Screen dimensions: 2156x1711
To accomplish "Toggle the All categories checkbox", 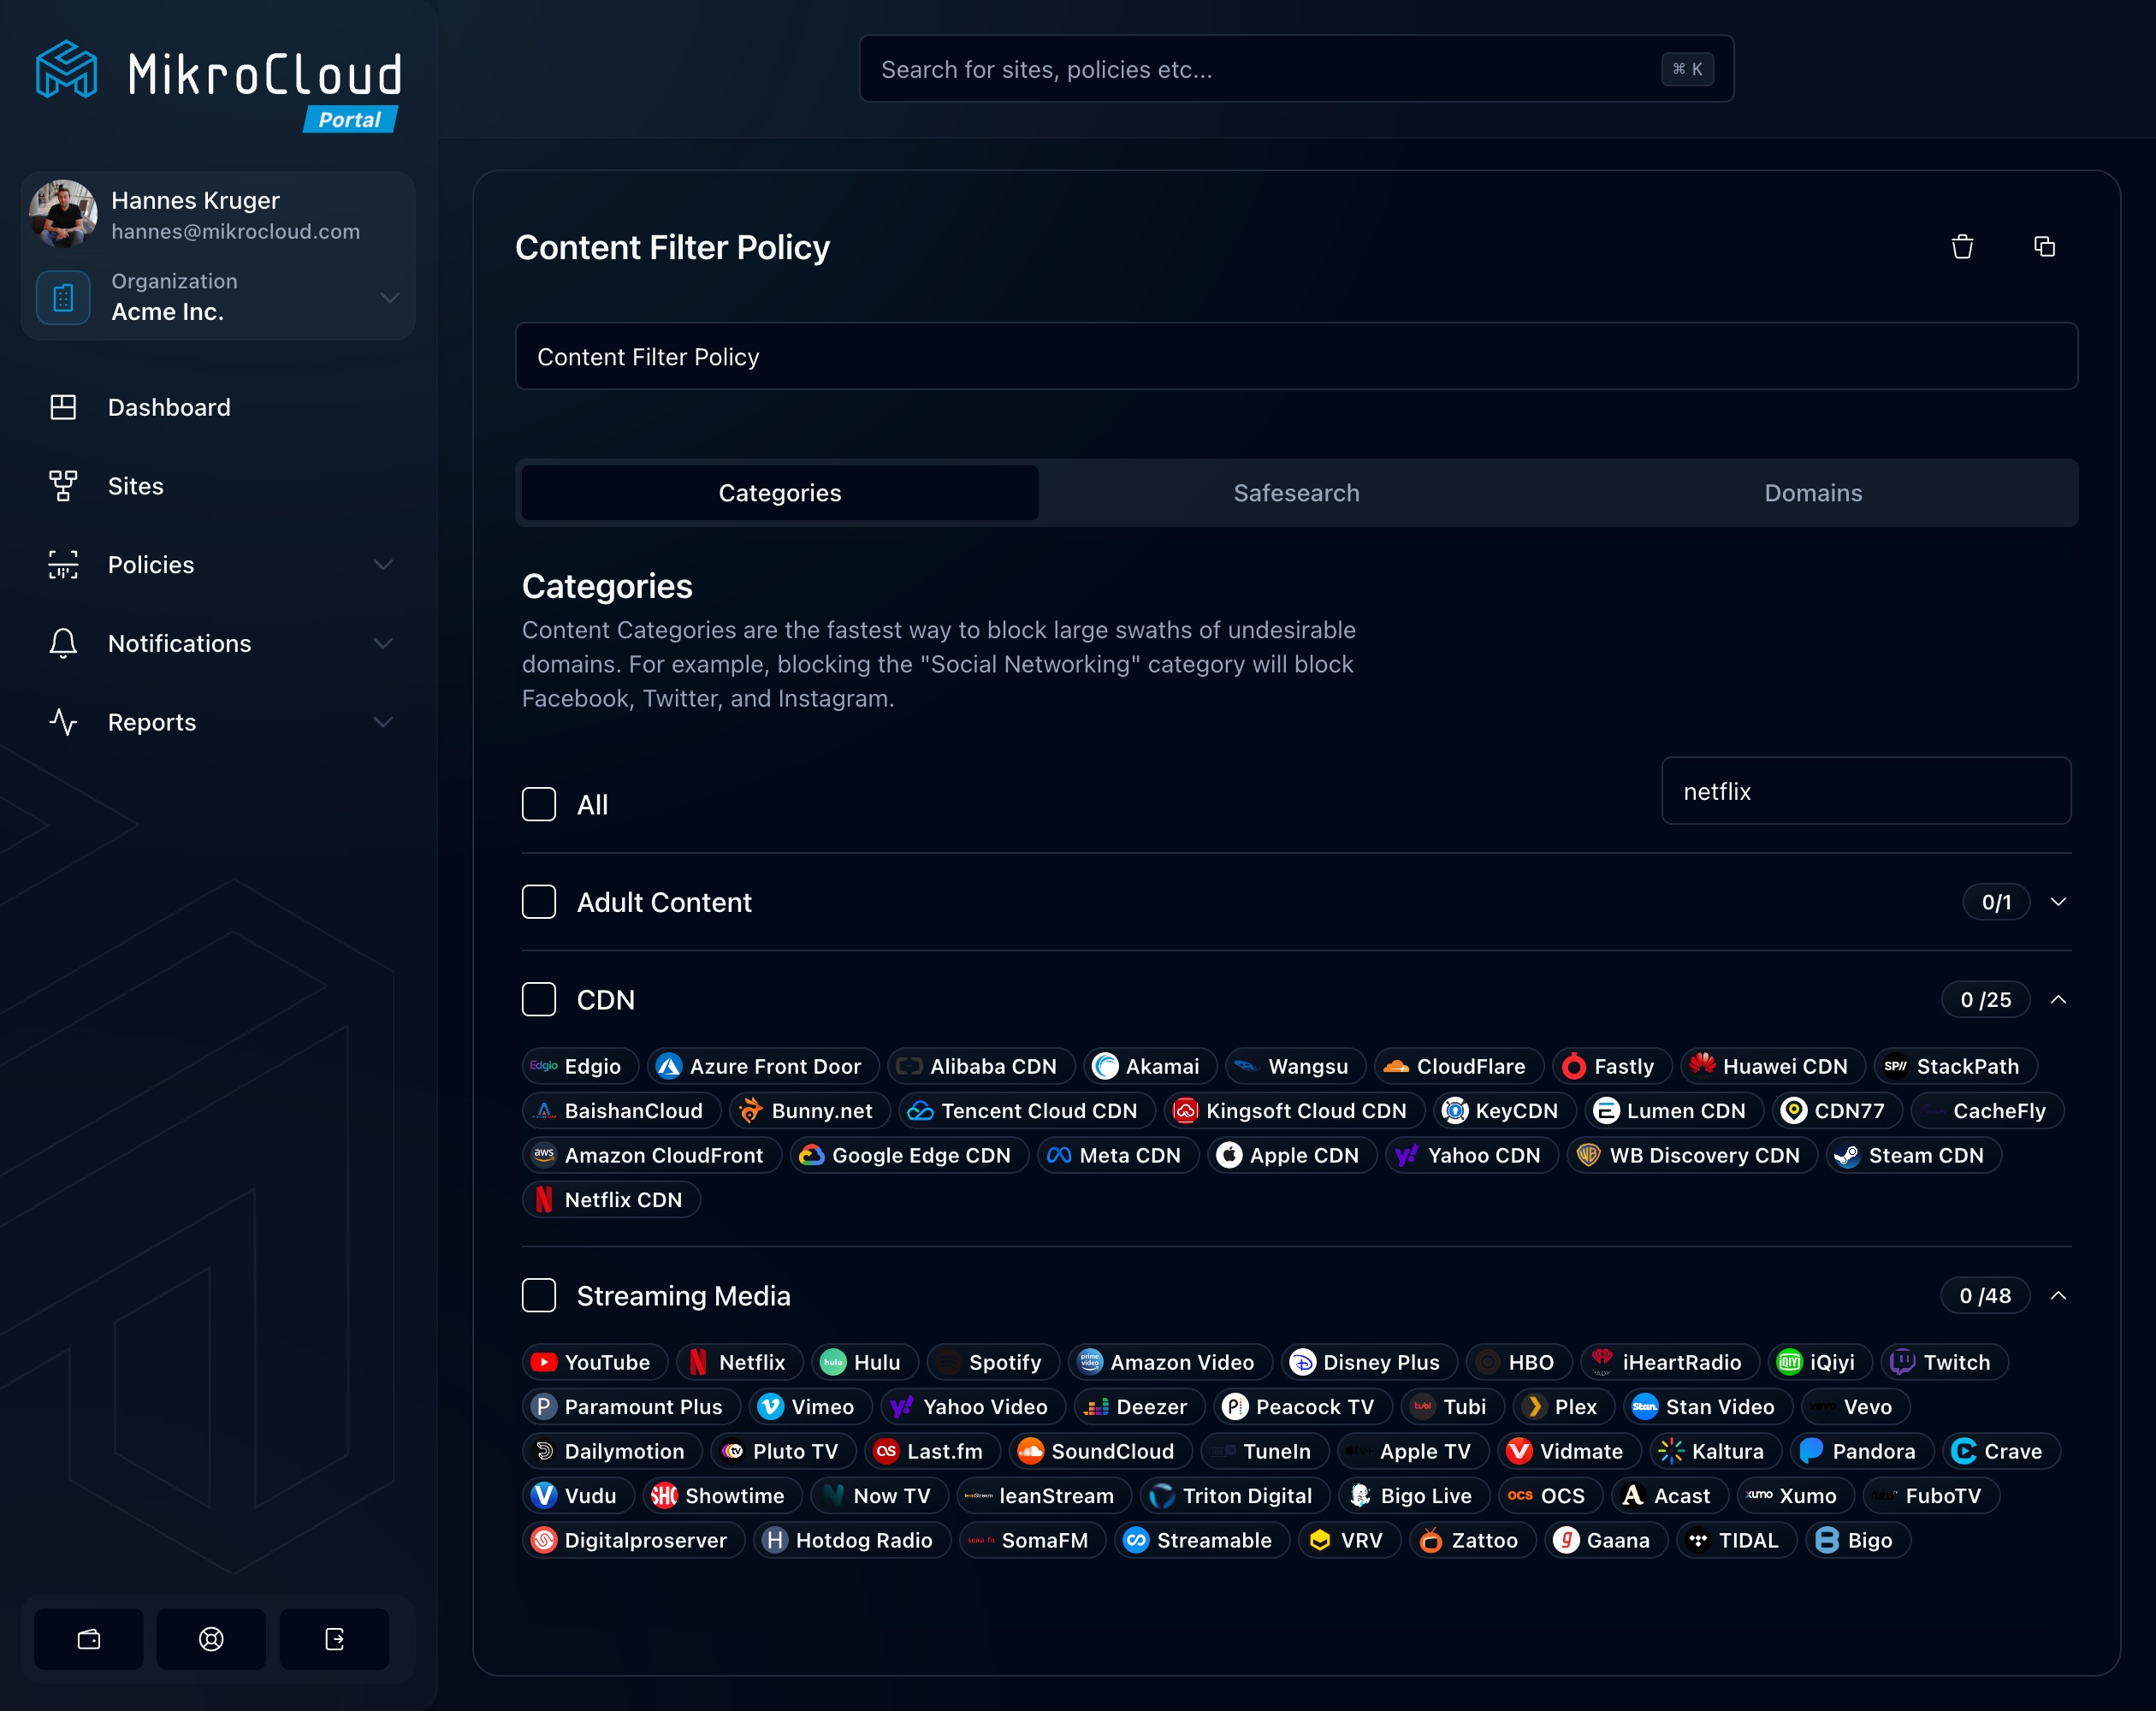I will tap(539, 803).
